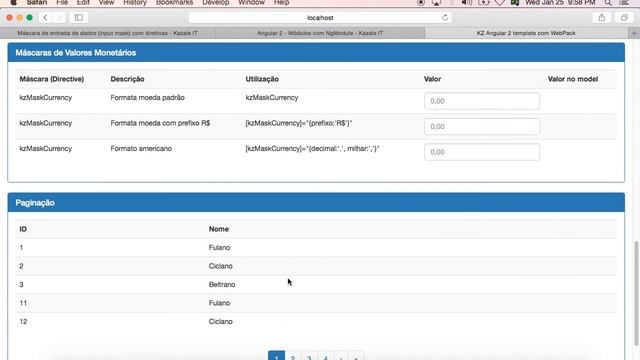
Task: Click Ciclano in row ID 12
Action: 220,322
